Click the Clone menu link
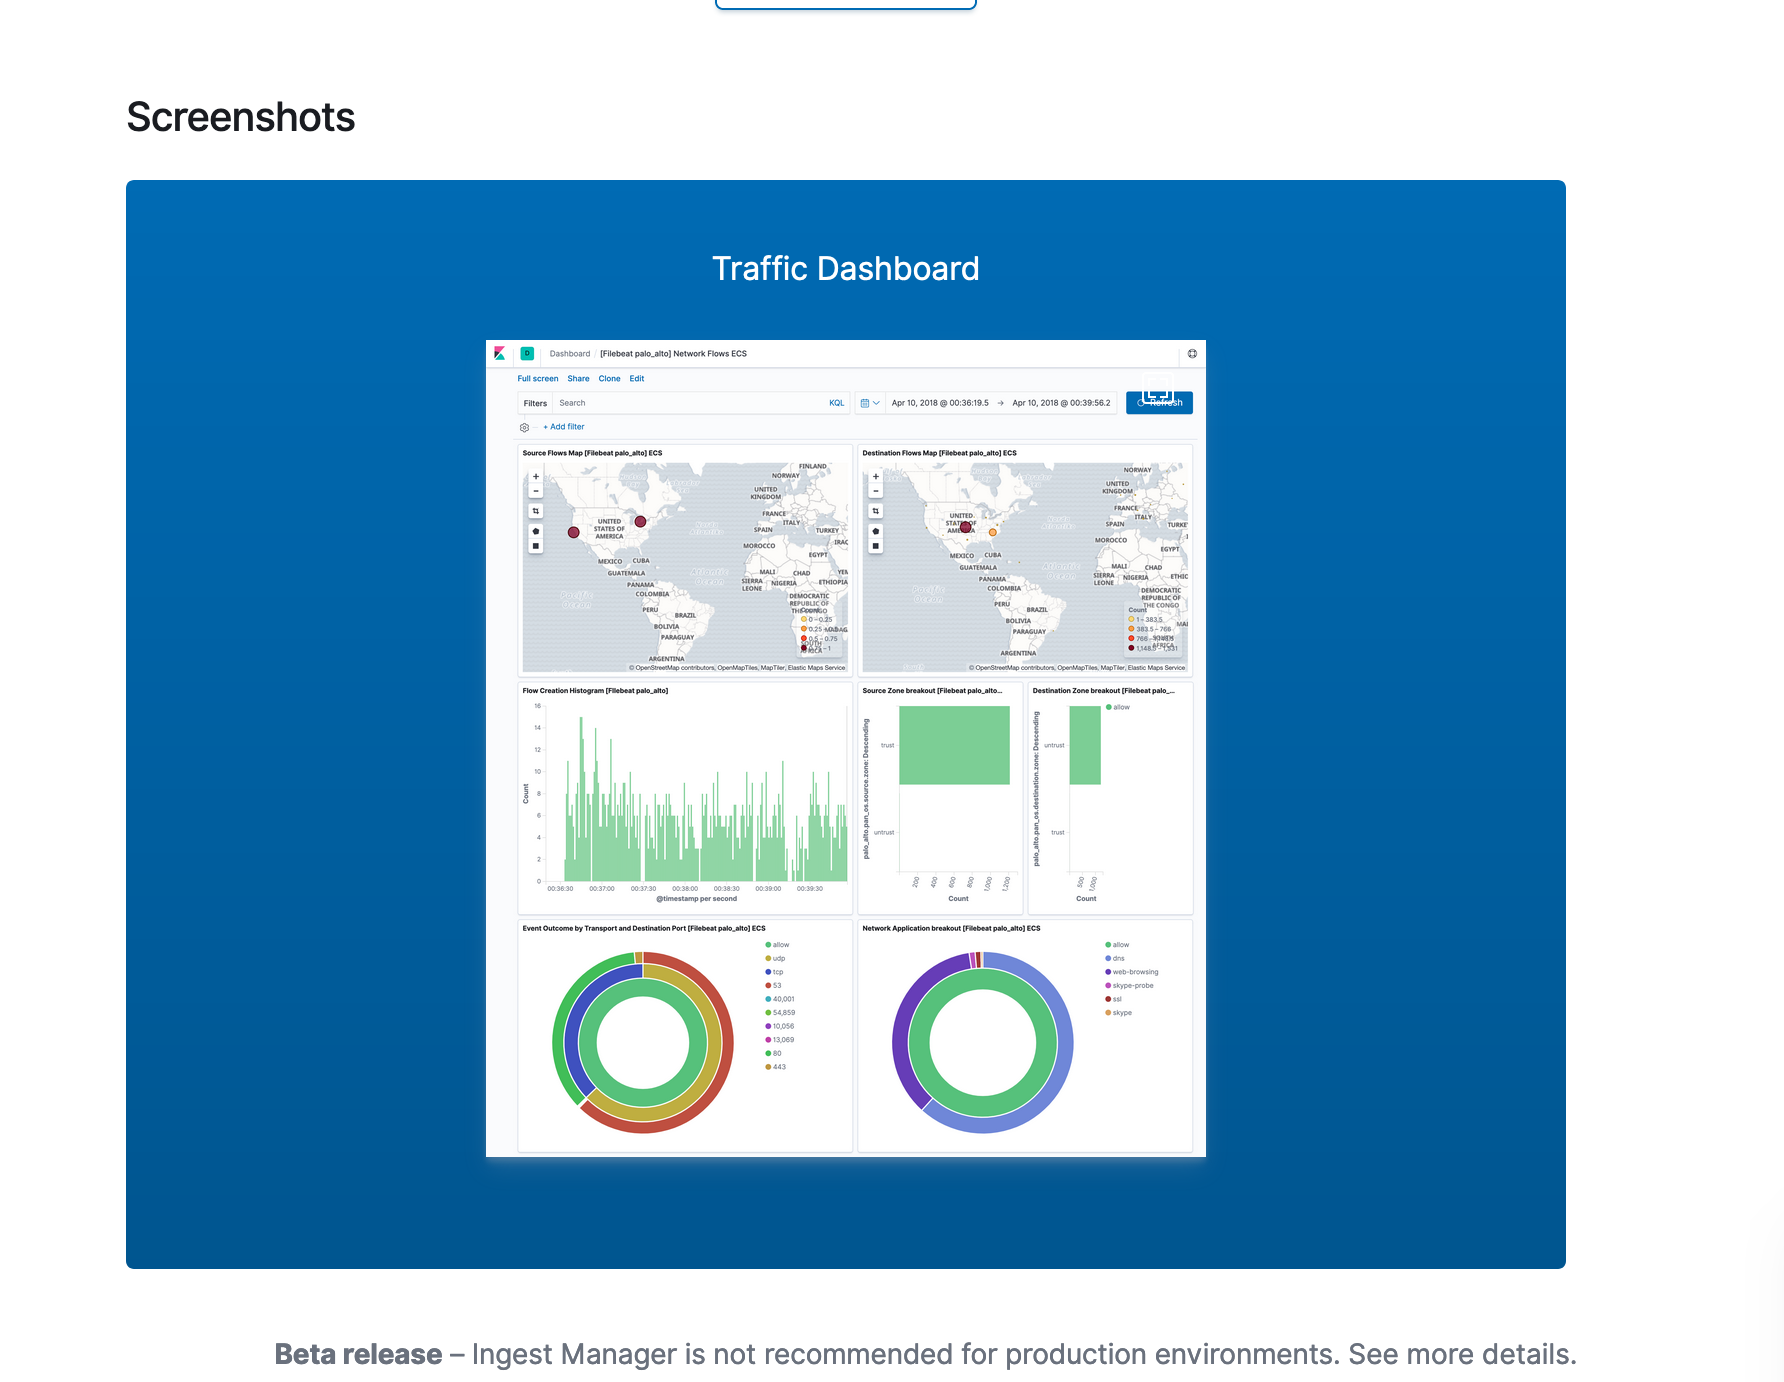 [610, 379]
